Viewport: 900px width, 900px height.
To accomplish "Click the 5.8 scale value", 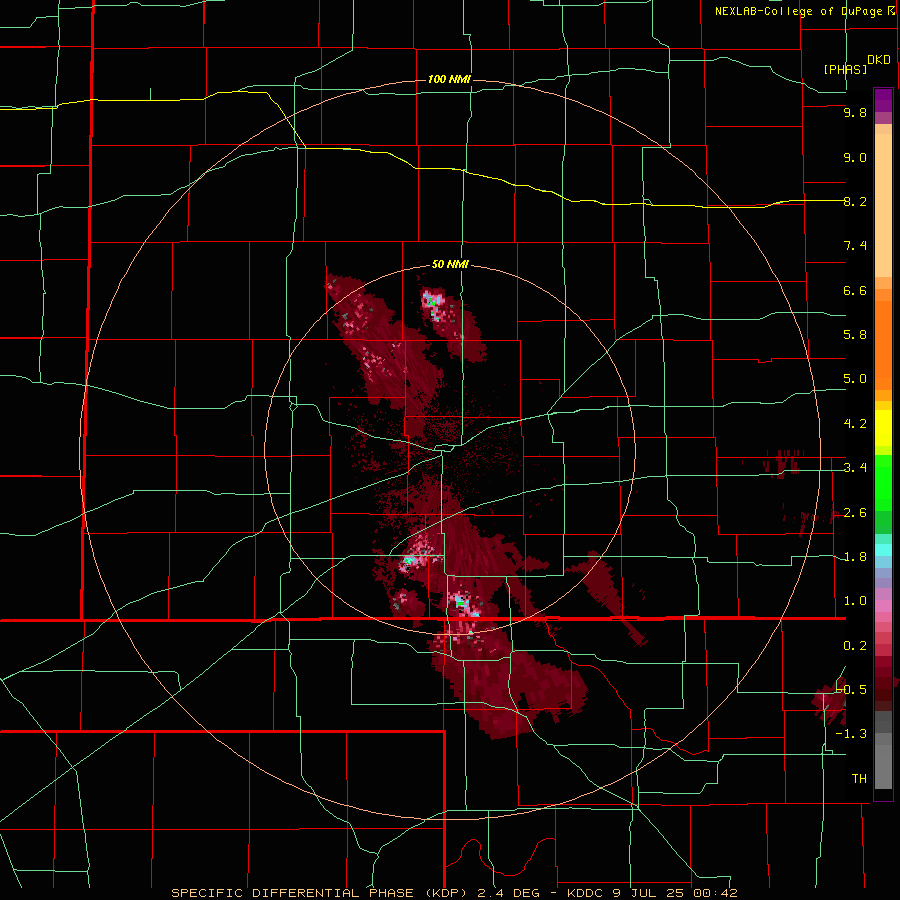I will point(855,335).
